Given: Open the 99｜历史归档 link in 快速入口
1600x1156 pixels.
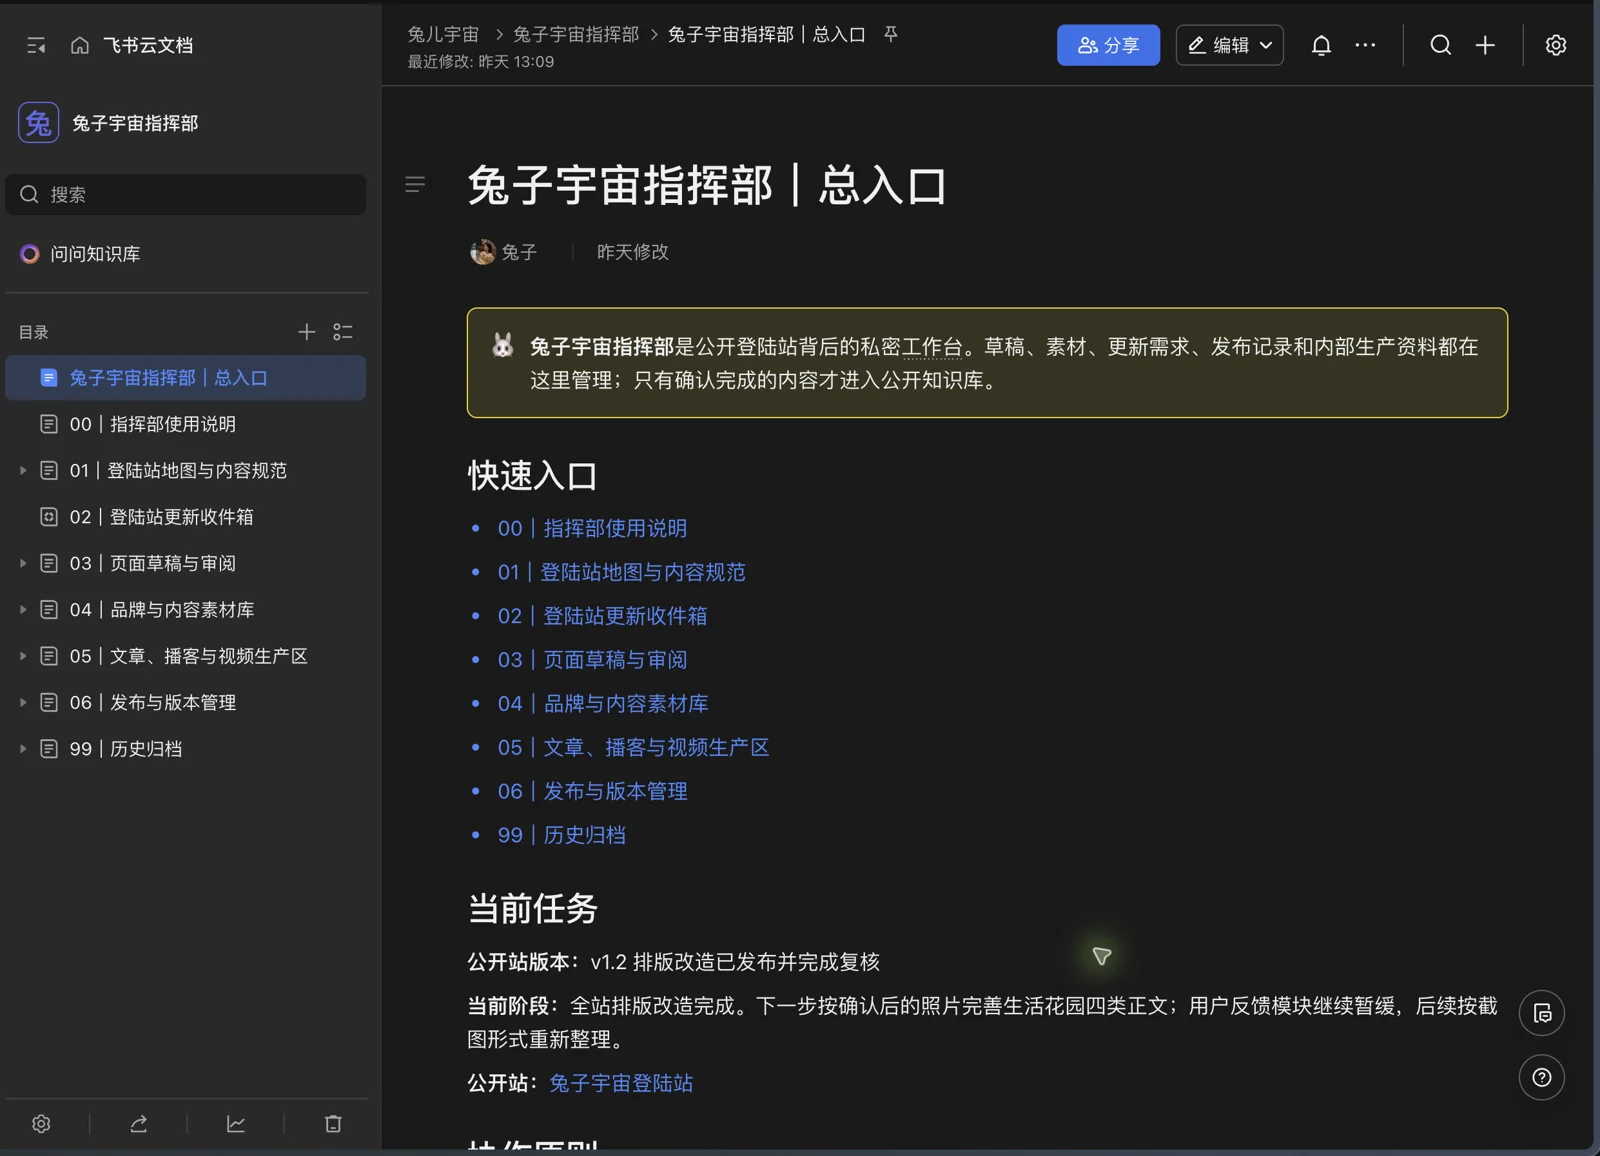Looking at the screenshot, I should 562,835.
